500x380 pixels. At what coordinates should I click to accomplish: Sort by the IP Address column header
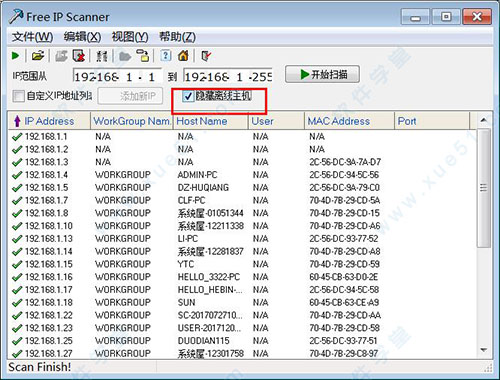[x=49, y=121]
